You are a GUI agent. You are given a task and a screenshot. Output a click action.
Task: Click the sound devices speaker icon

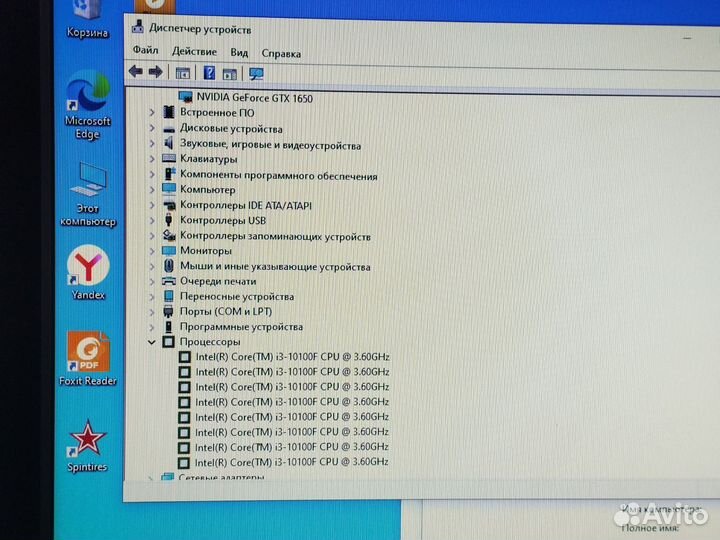169,143
